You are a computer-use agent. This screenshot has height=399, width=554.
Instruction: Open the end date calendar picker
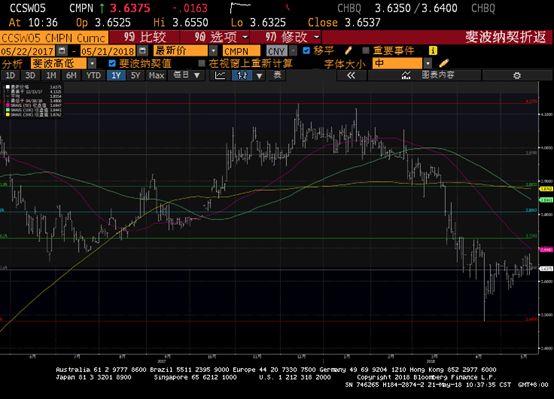[142, 51]
